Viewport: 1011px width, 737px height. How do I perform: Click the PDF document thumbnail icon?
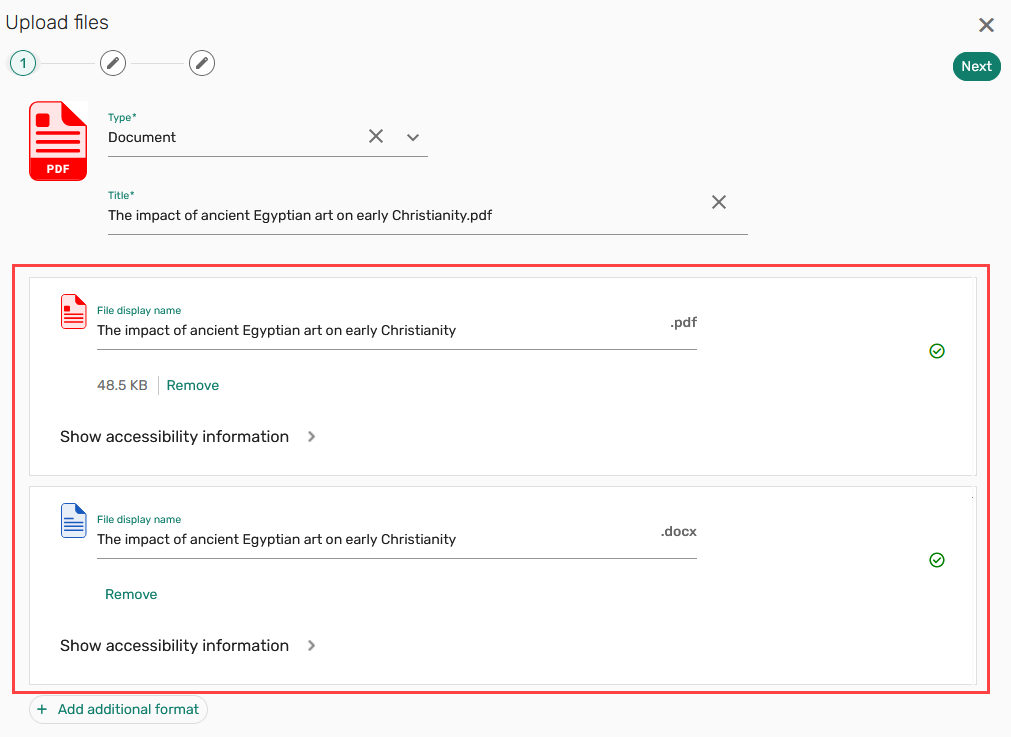click(x=57, y=140)
